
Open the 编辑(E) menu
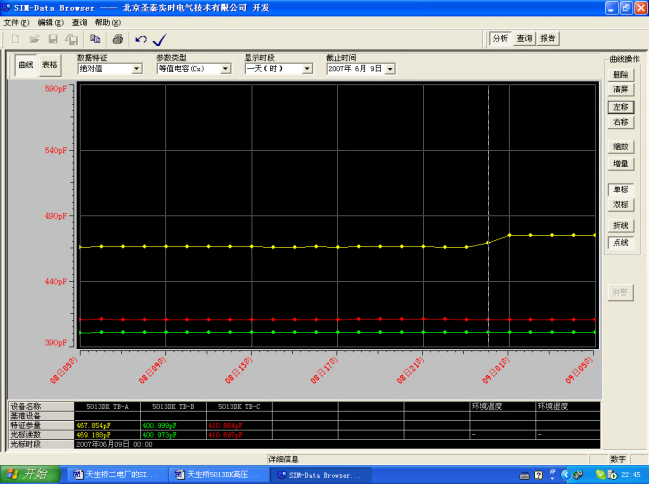(50, 22)
